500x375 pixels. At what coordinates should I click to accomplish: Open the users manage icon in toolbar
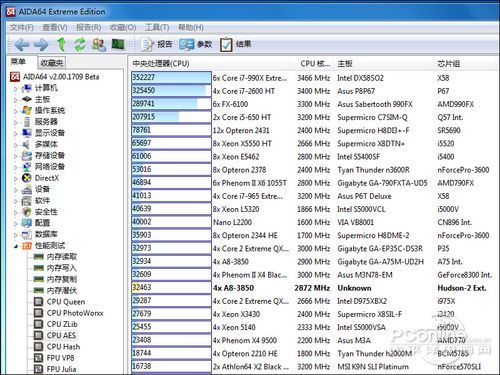(99, 44)
